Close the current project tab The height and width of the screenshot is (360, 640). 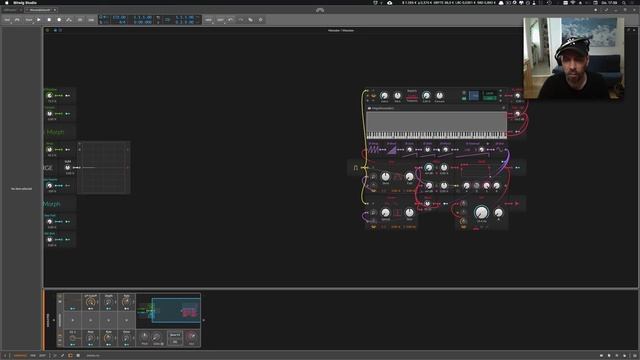(x=55, y=10)
